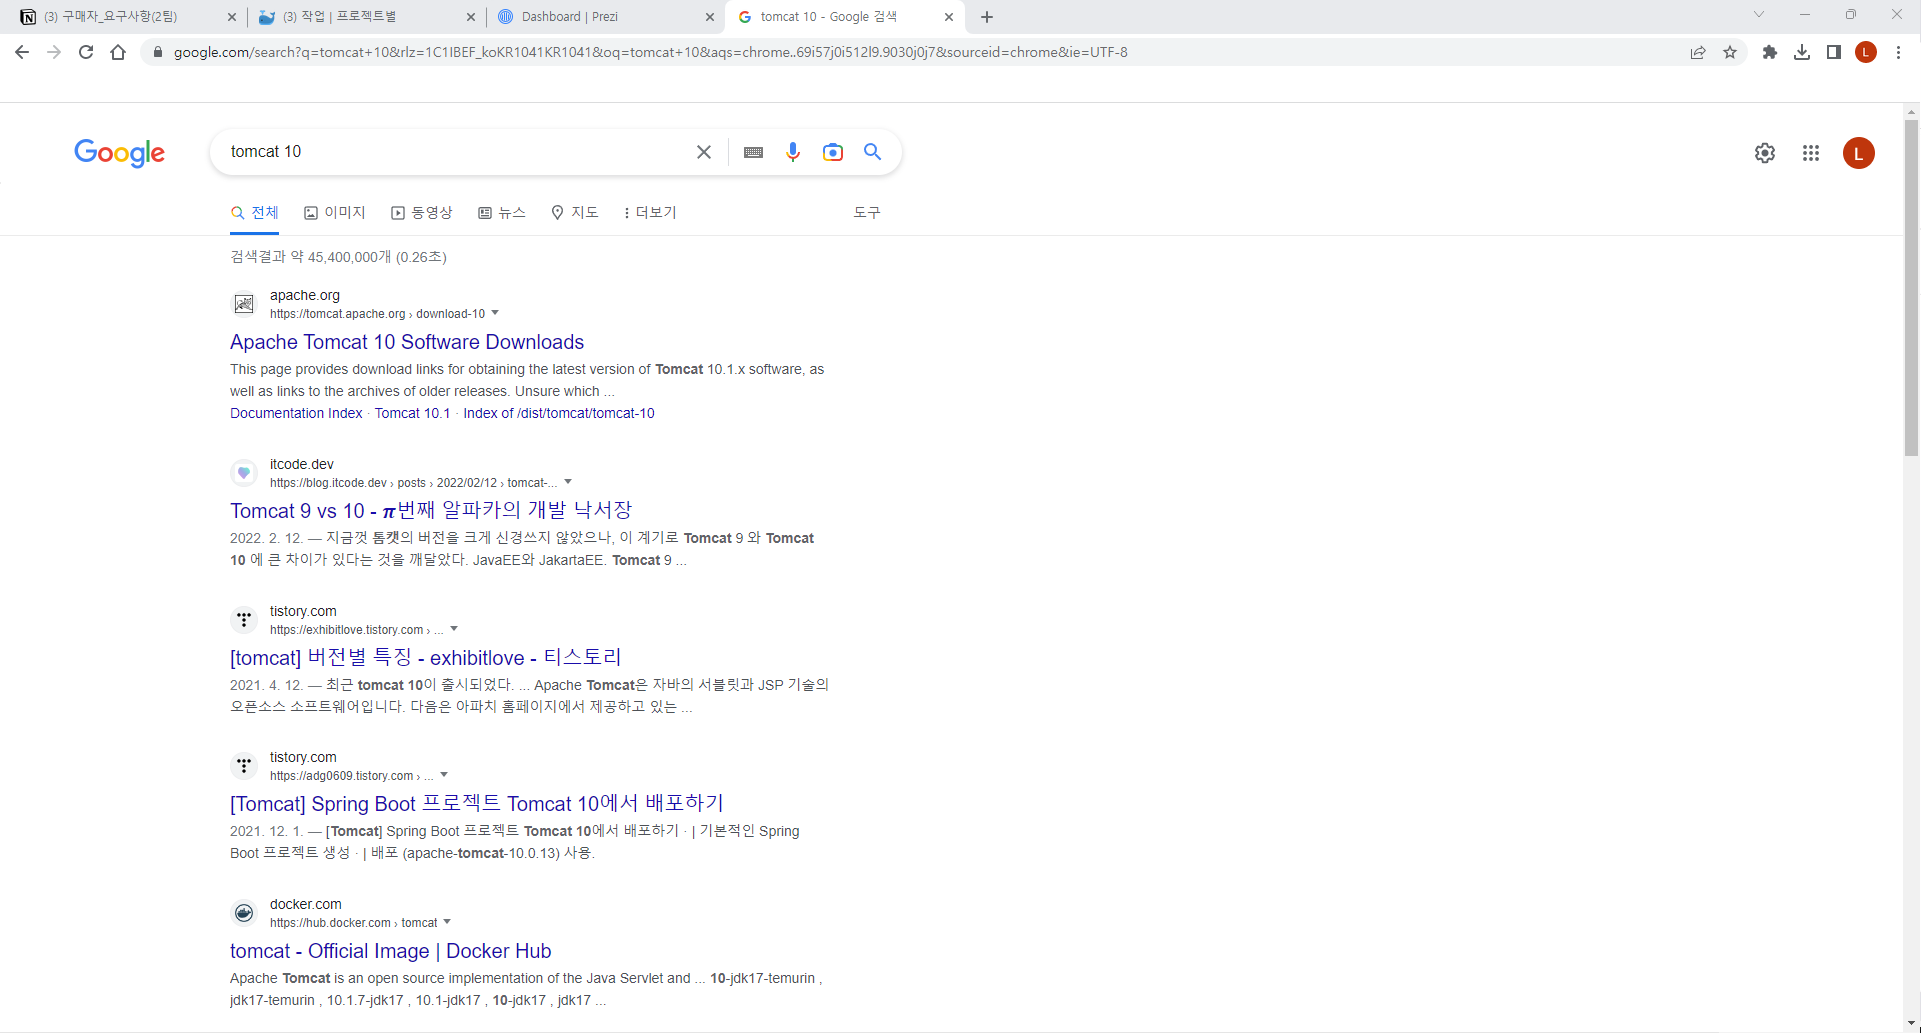The image size is (1921, 1033).
Task: Click the docker.com site favicon
Action: coord(244,913)
